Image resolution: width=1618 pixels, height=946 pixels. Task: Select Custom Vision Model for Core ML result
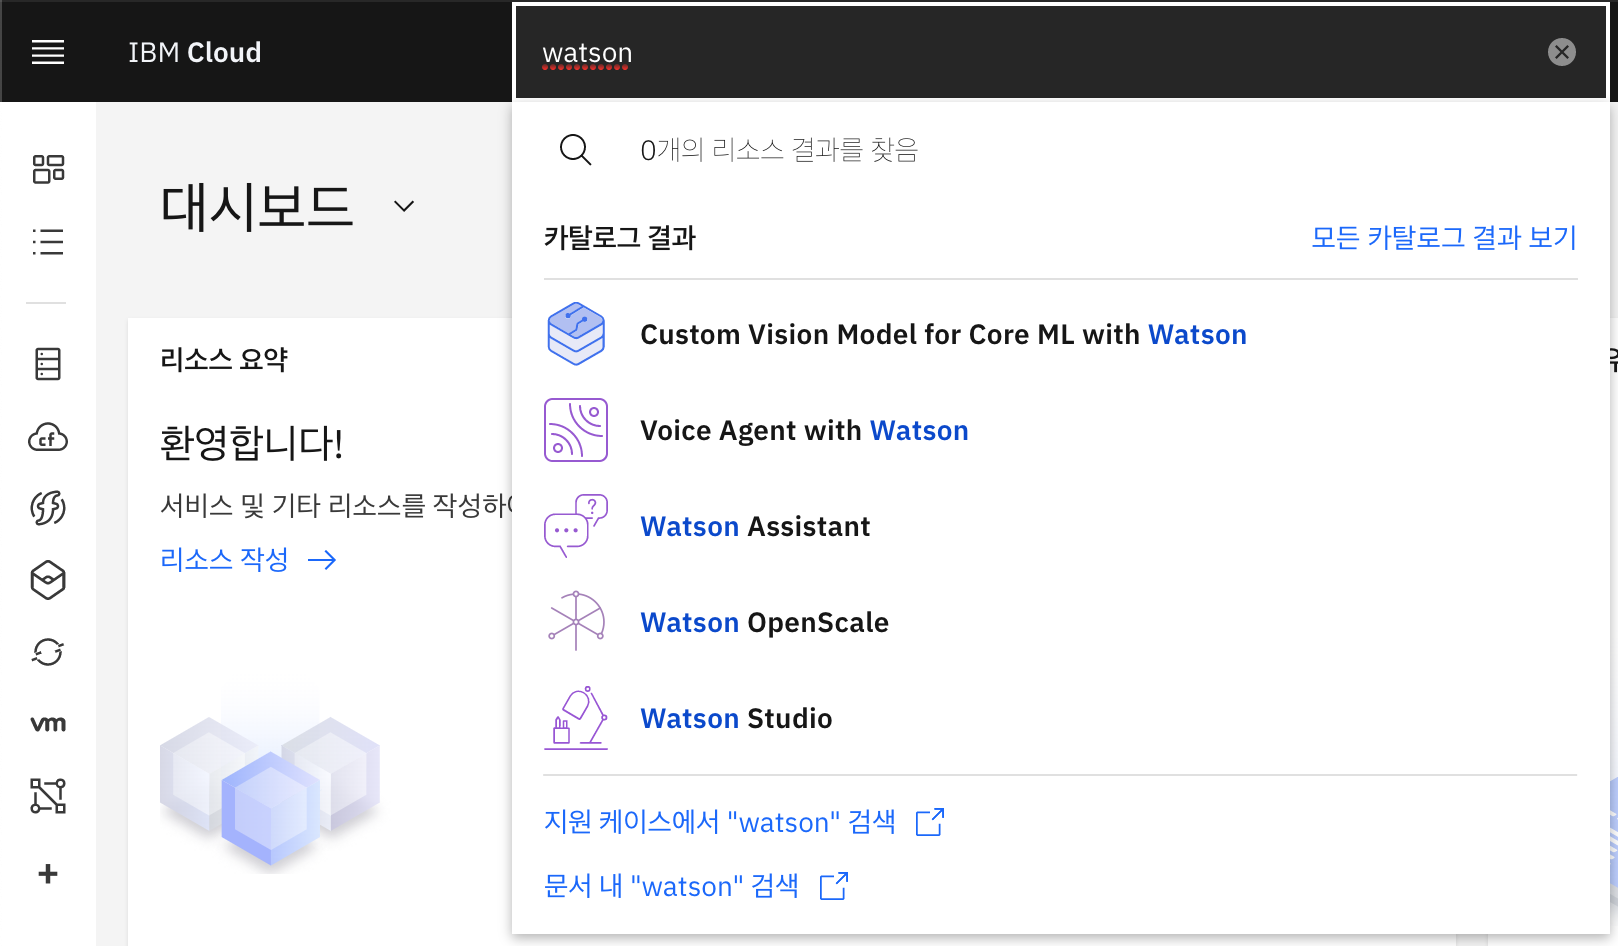tap(1060, 334)
